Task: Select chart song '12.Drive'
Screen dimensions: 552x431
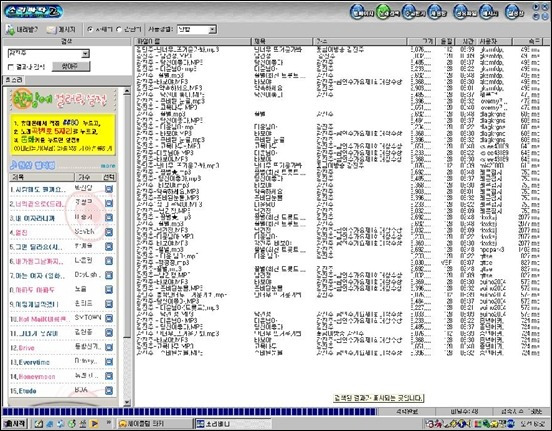Action: pos(22,348)
